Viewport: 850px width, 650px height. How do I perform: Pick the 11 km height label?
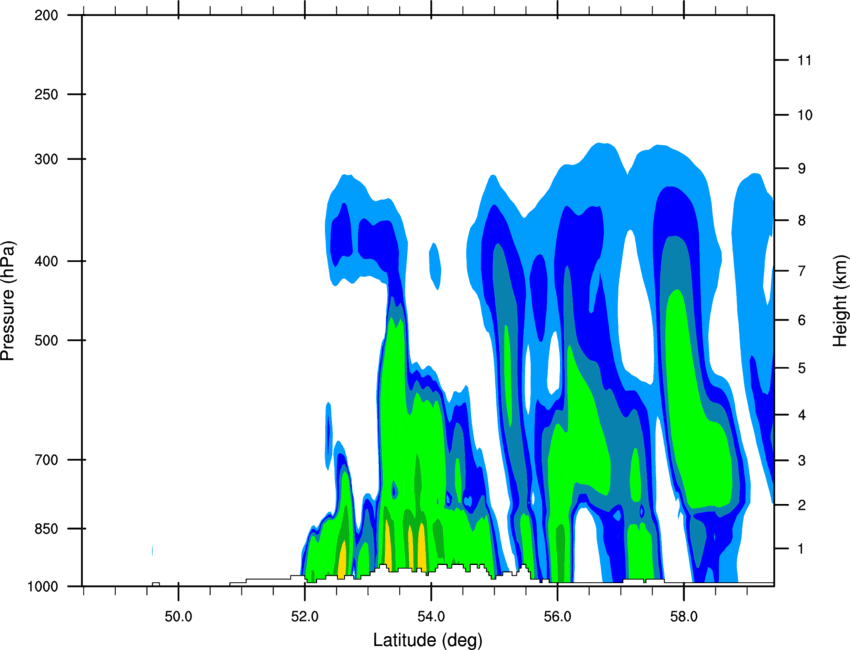click(804, 60)
